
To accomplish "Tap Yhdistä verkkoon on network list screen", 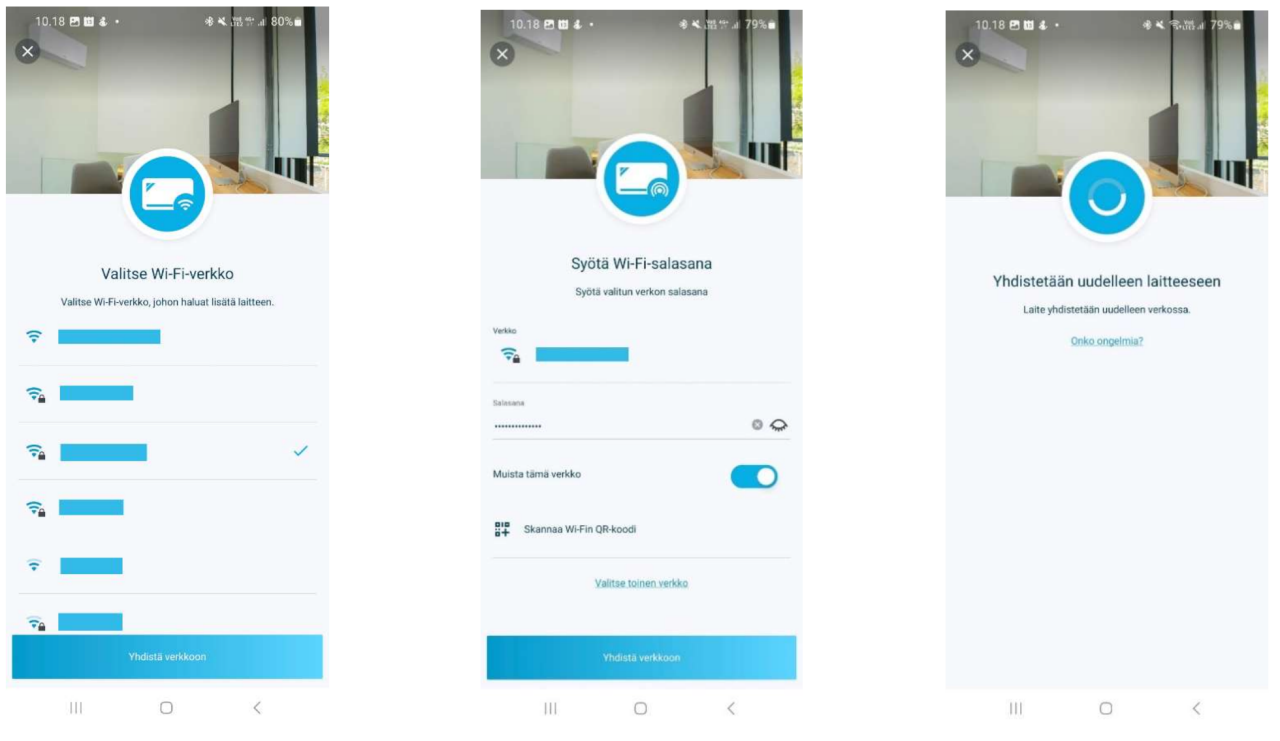I will click(x=167, y=657).
